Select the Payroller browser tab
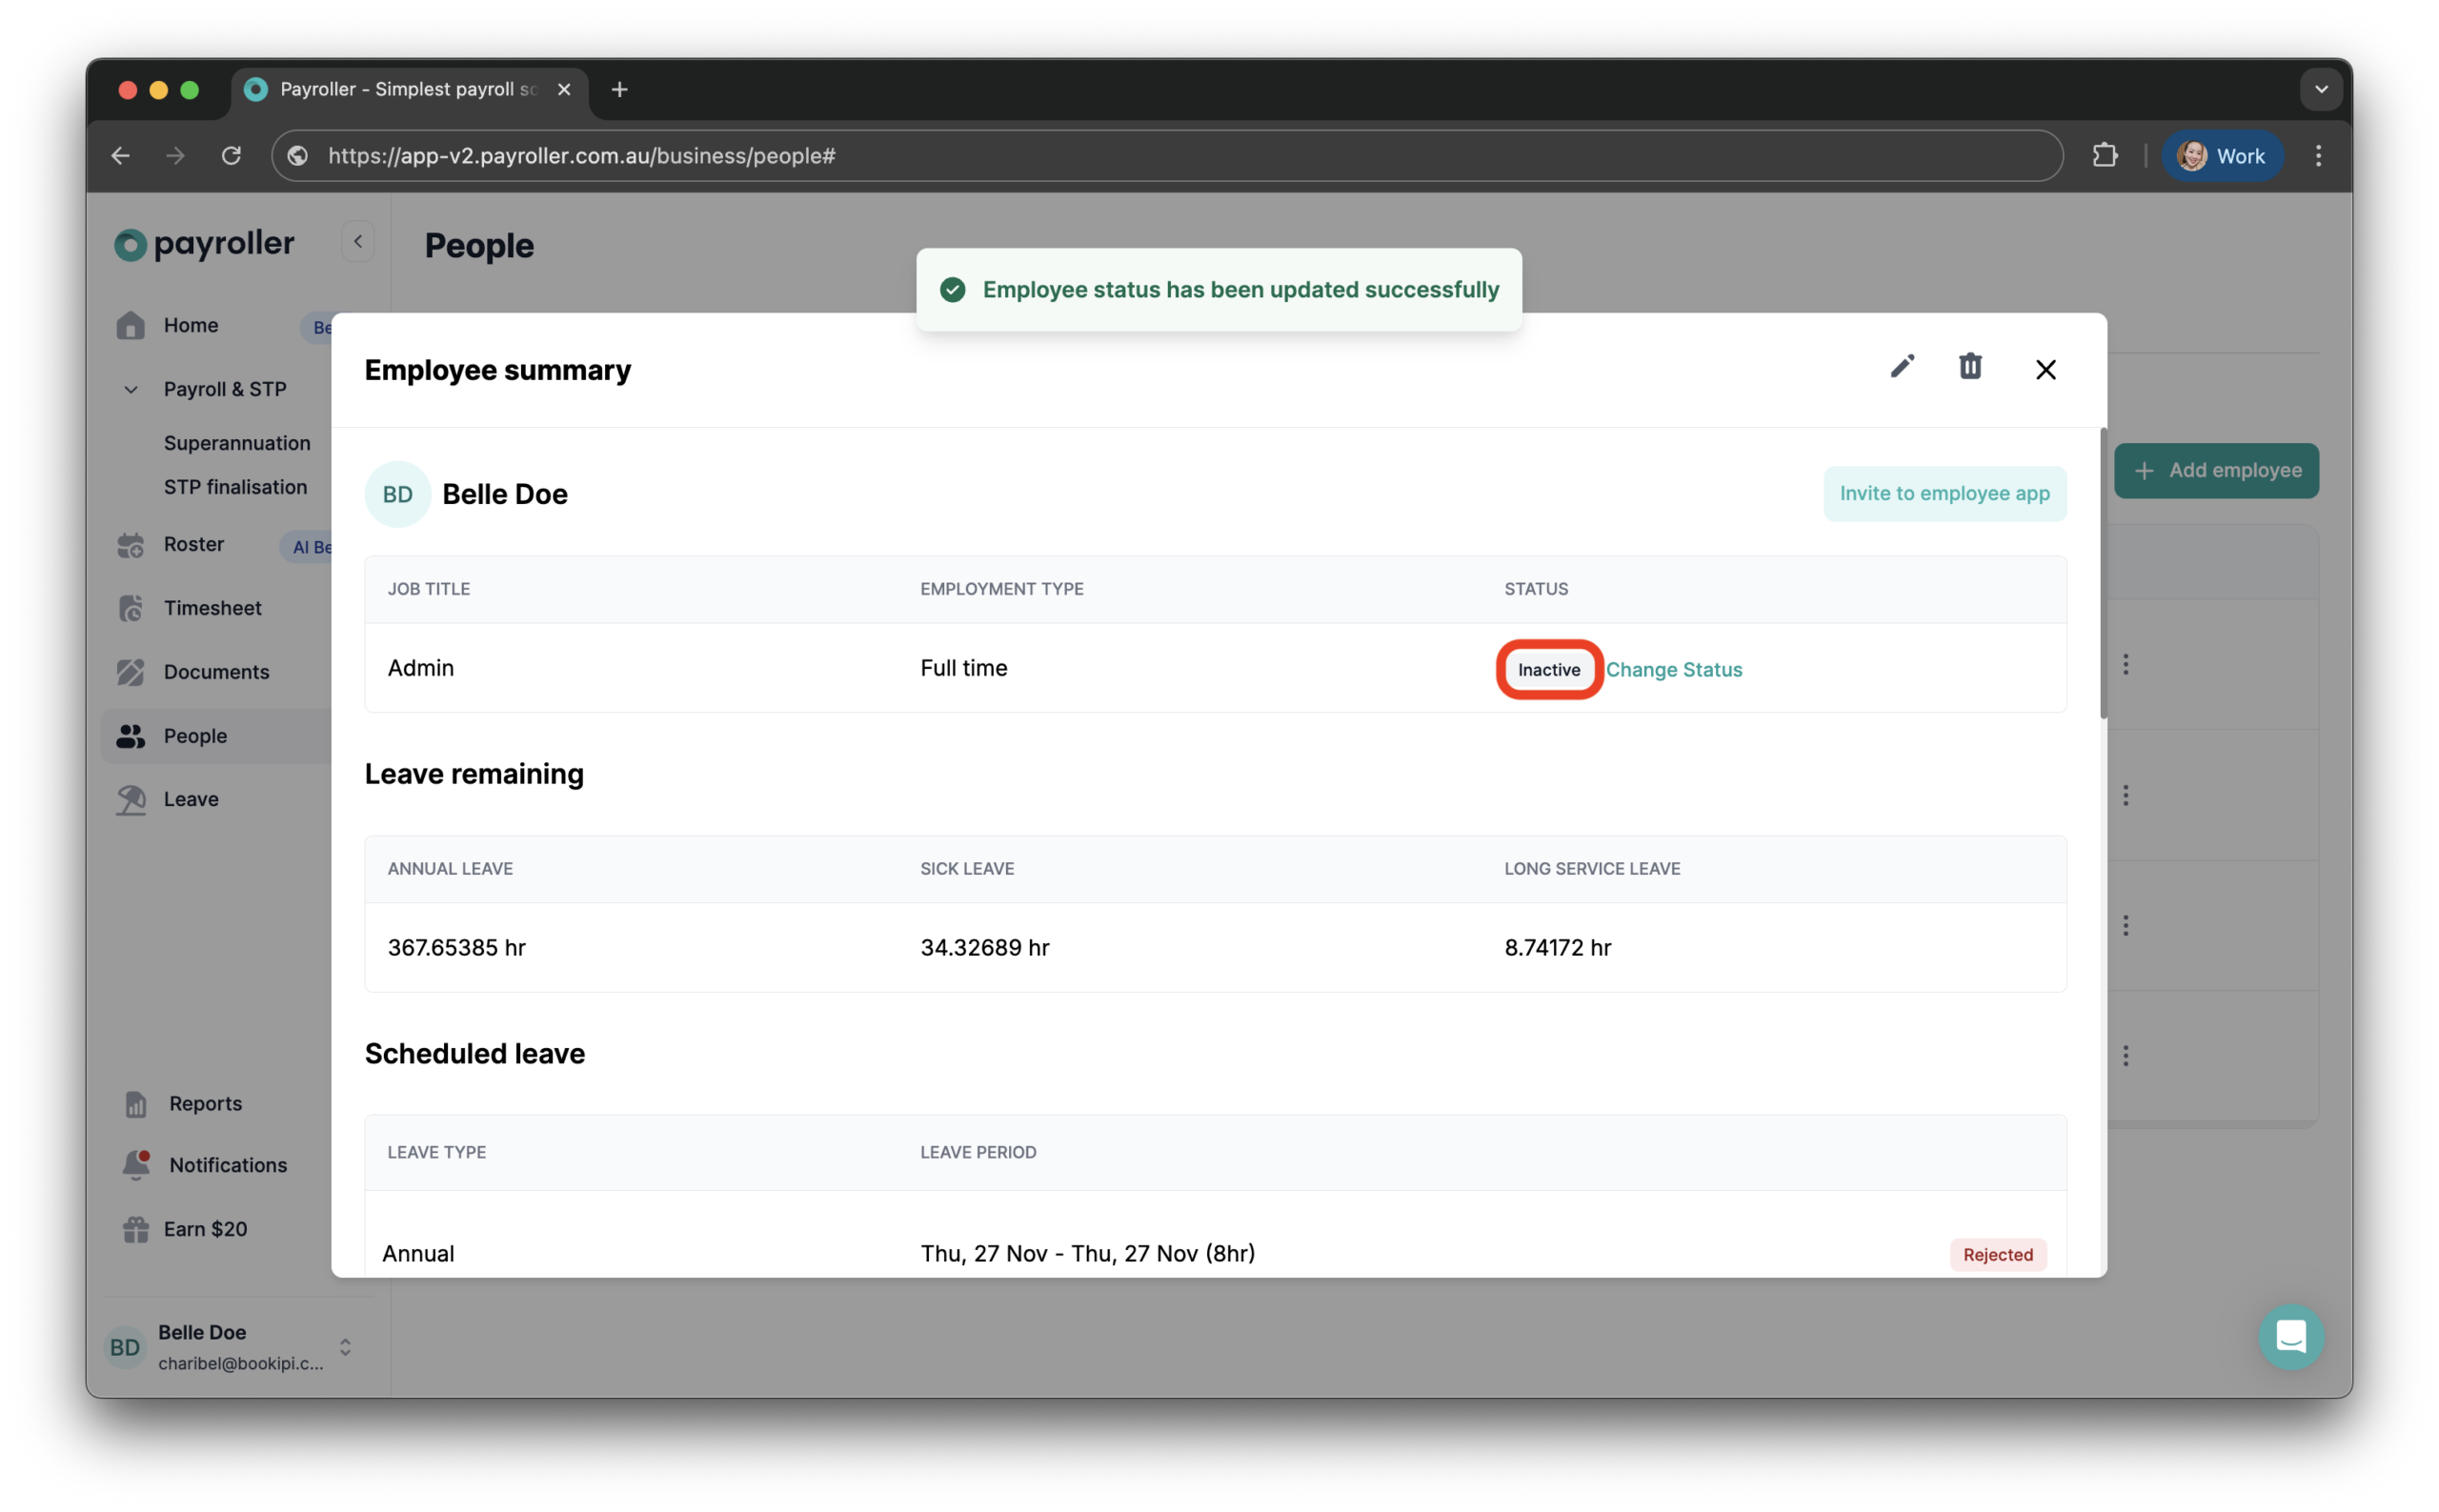 click(x=400, y=89)
